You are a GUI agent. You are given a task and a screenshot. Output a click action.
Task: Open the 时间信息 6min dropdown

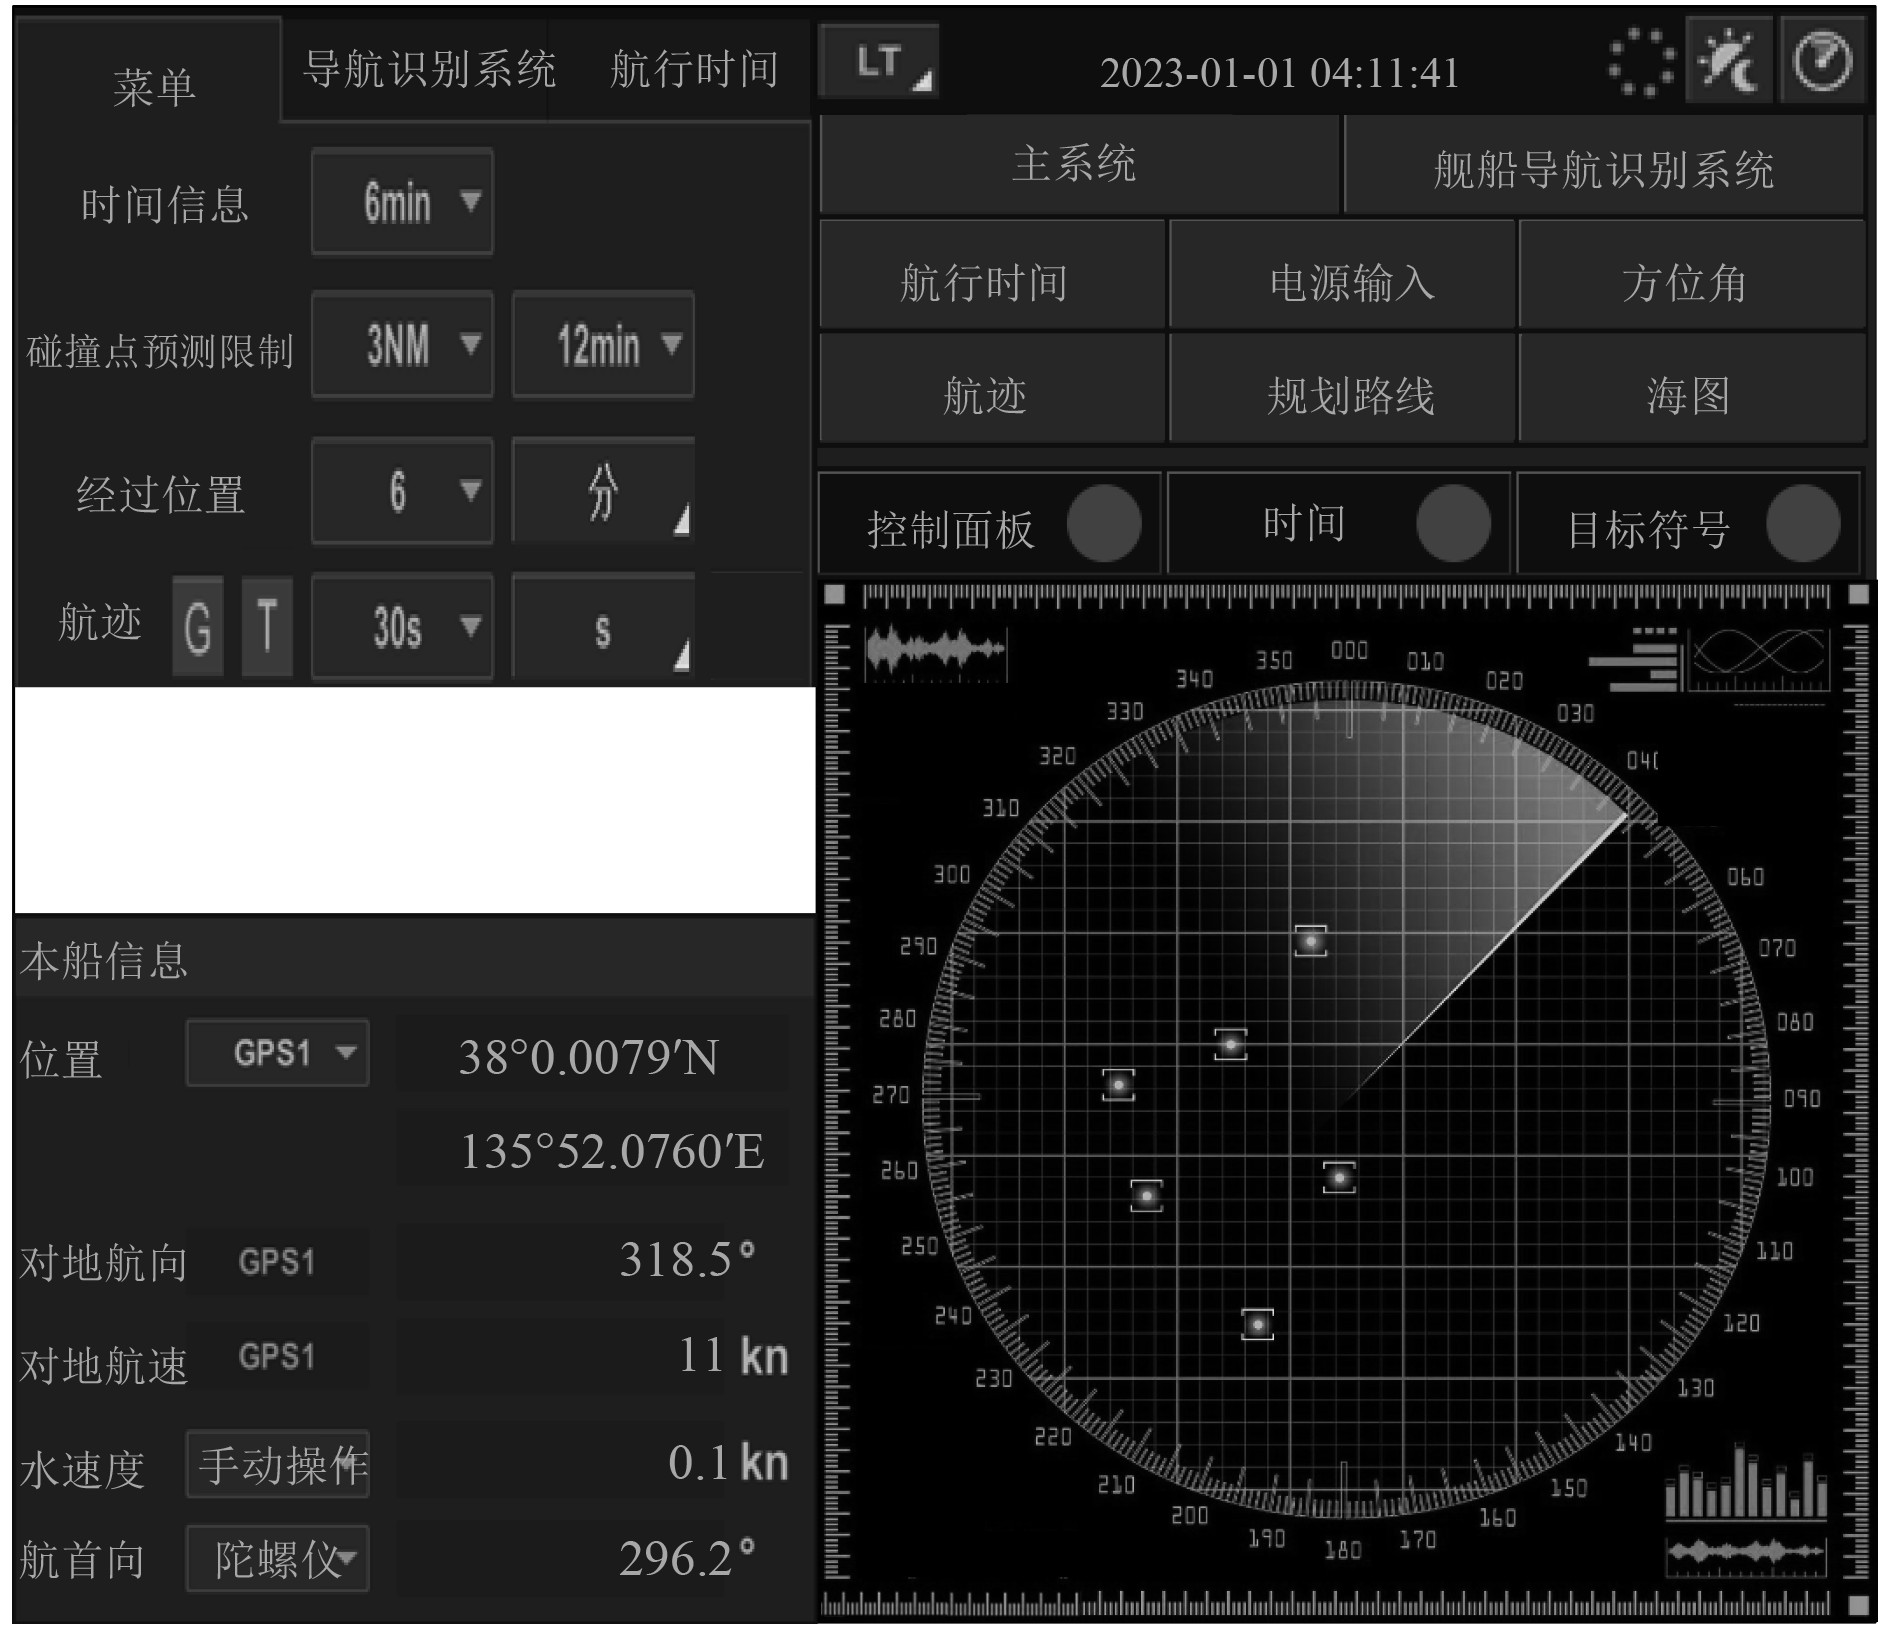(x=402, y=202)
